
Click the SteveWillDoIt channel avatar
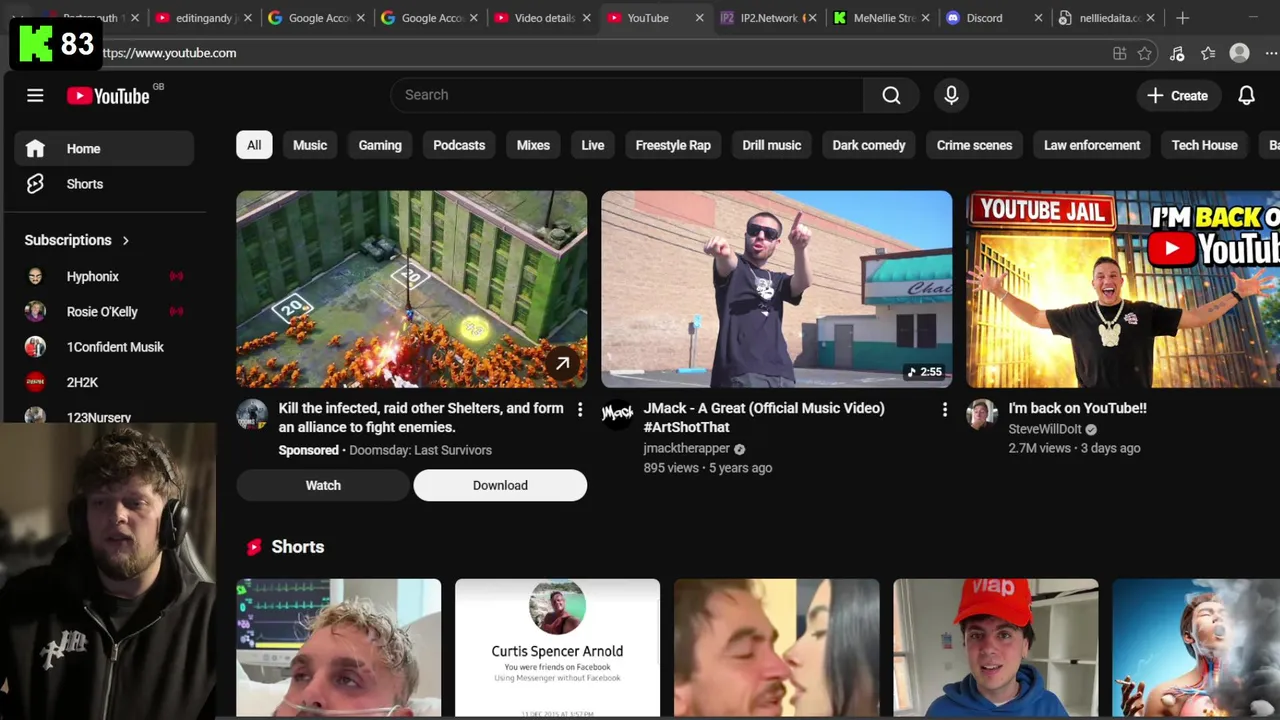[x=982, y=415]
